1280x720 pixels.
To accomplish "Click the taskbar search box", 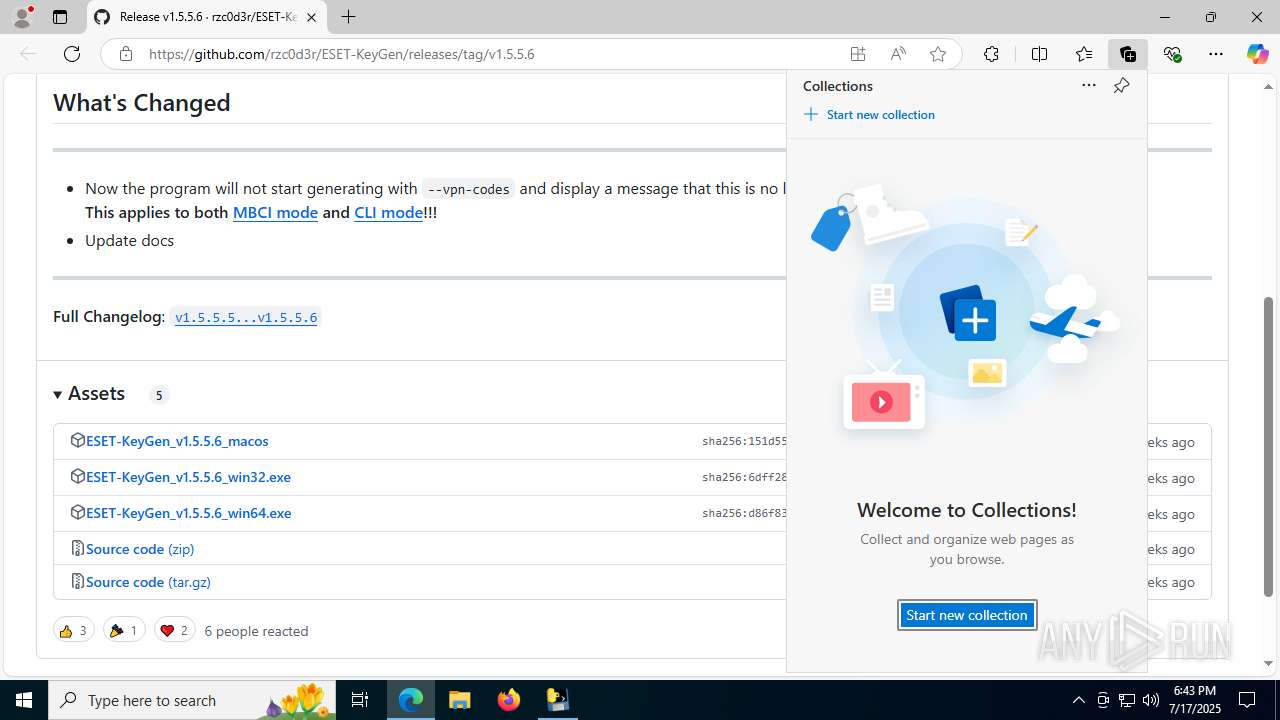I will click(x=194, y=700).
